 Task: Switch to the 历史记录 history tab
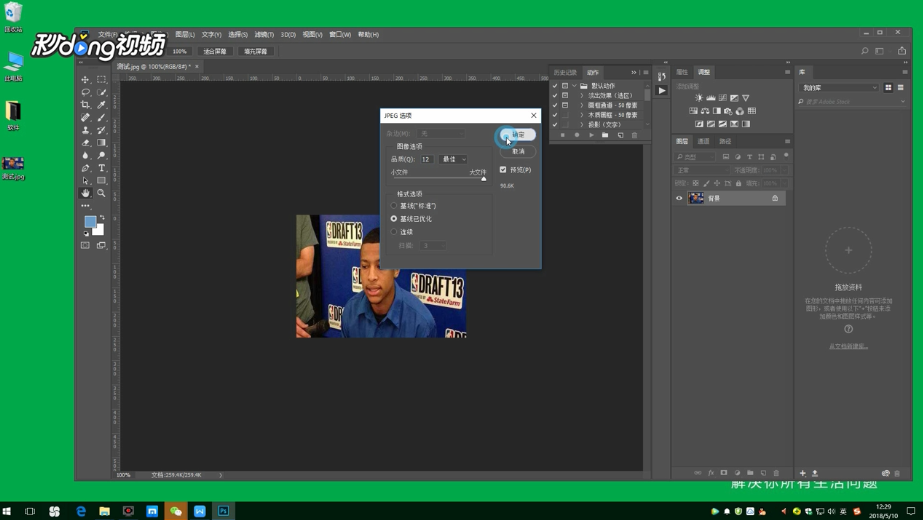click(x=565, y=72)
